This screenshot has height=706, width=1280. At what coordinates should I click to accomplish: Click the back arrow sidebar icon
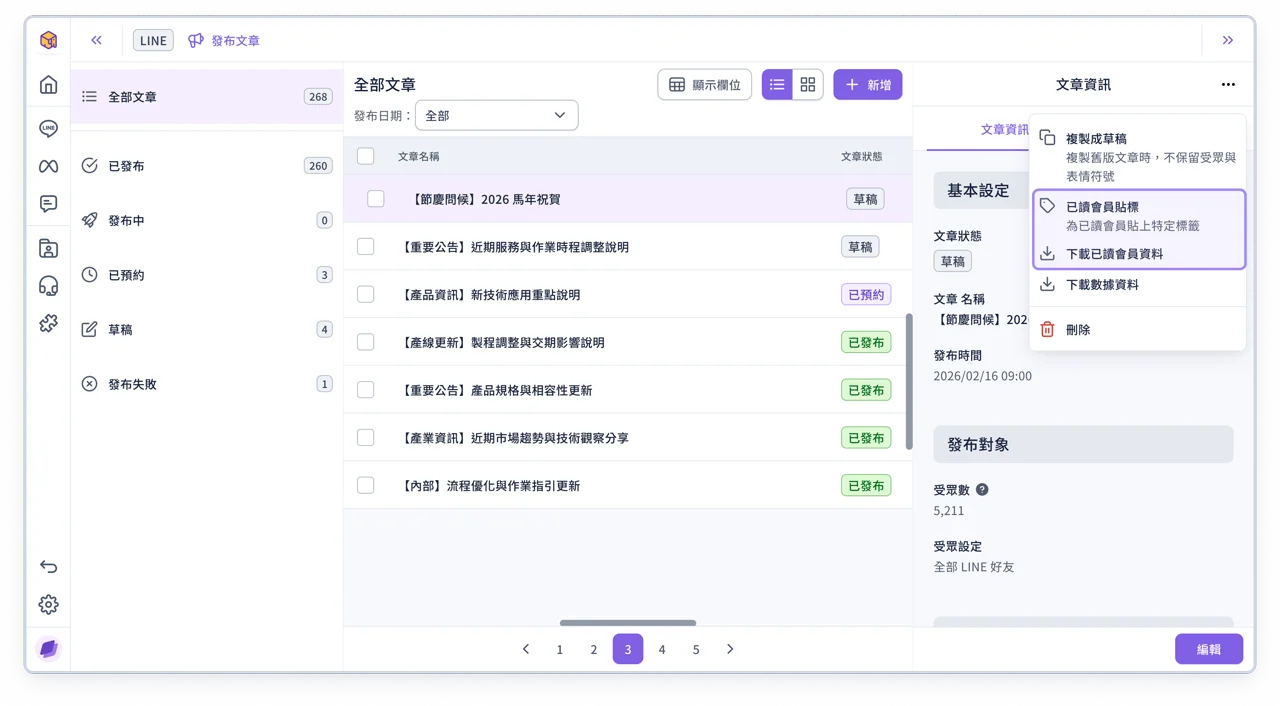click(x=48, y=567)
